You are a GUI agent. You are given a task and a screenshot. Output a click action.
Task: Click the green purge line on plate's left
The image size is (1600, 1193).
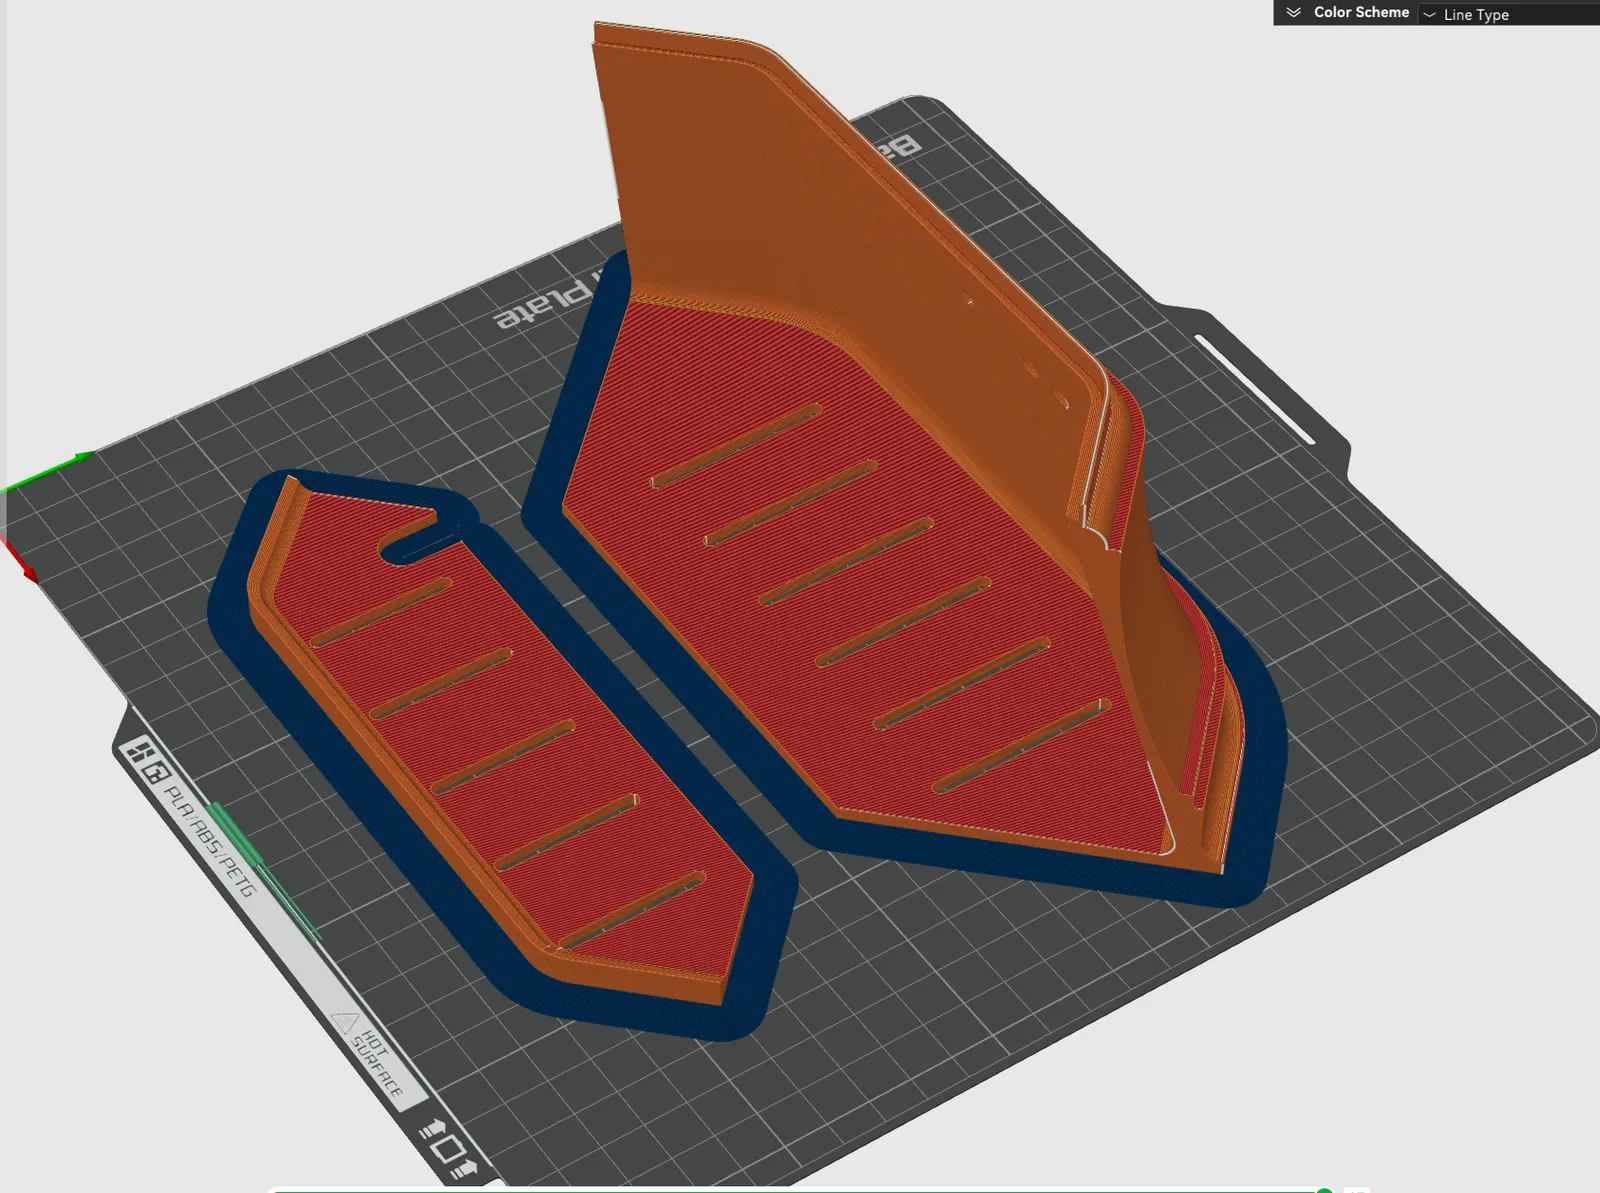[x=262, y=870]
